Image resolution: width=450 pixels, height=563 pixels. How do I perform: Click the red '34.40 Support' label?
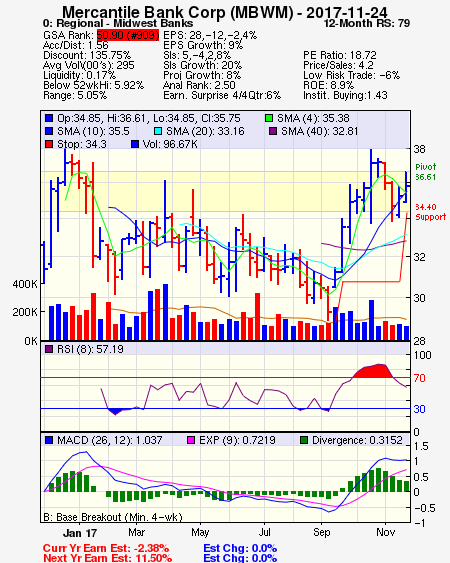pos(431,212)
